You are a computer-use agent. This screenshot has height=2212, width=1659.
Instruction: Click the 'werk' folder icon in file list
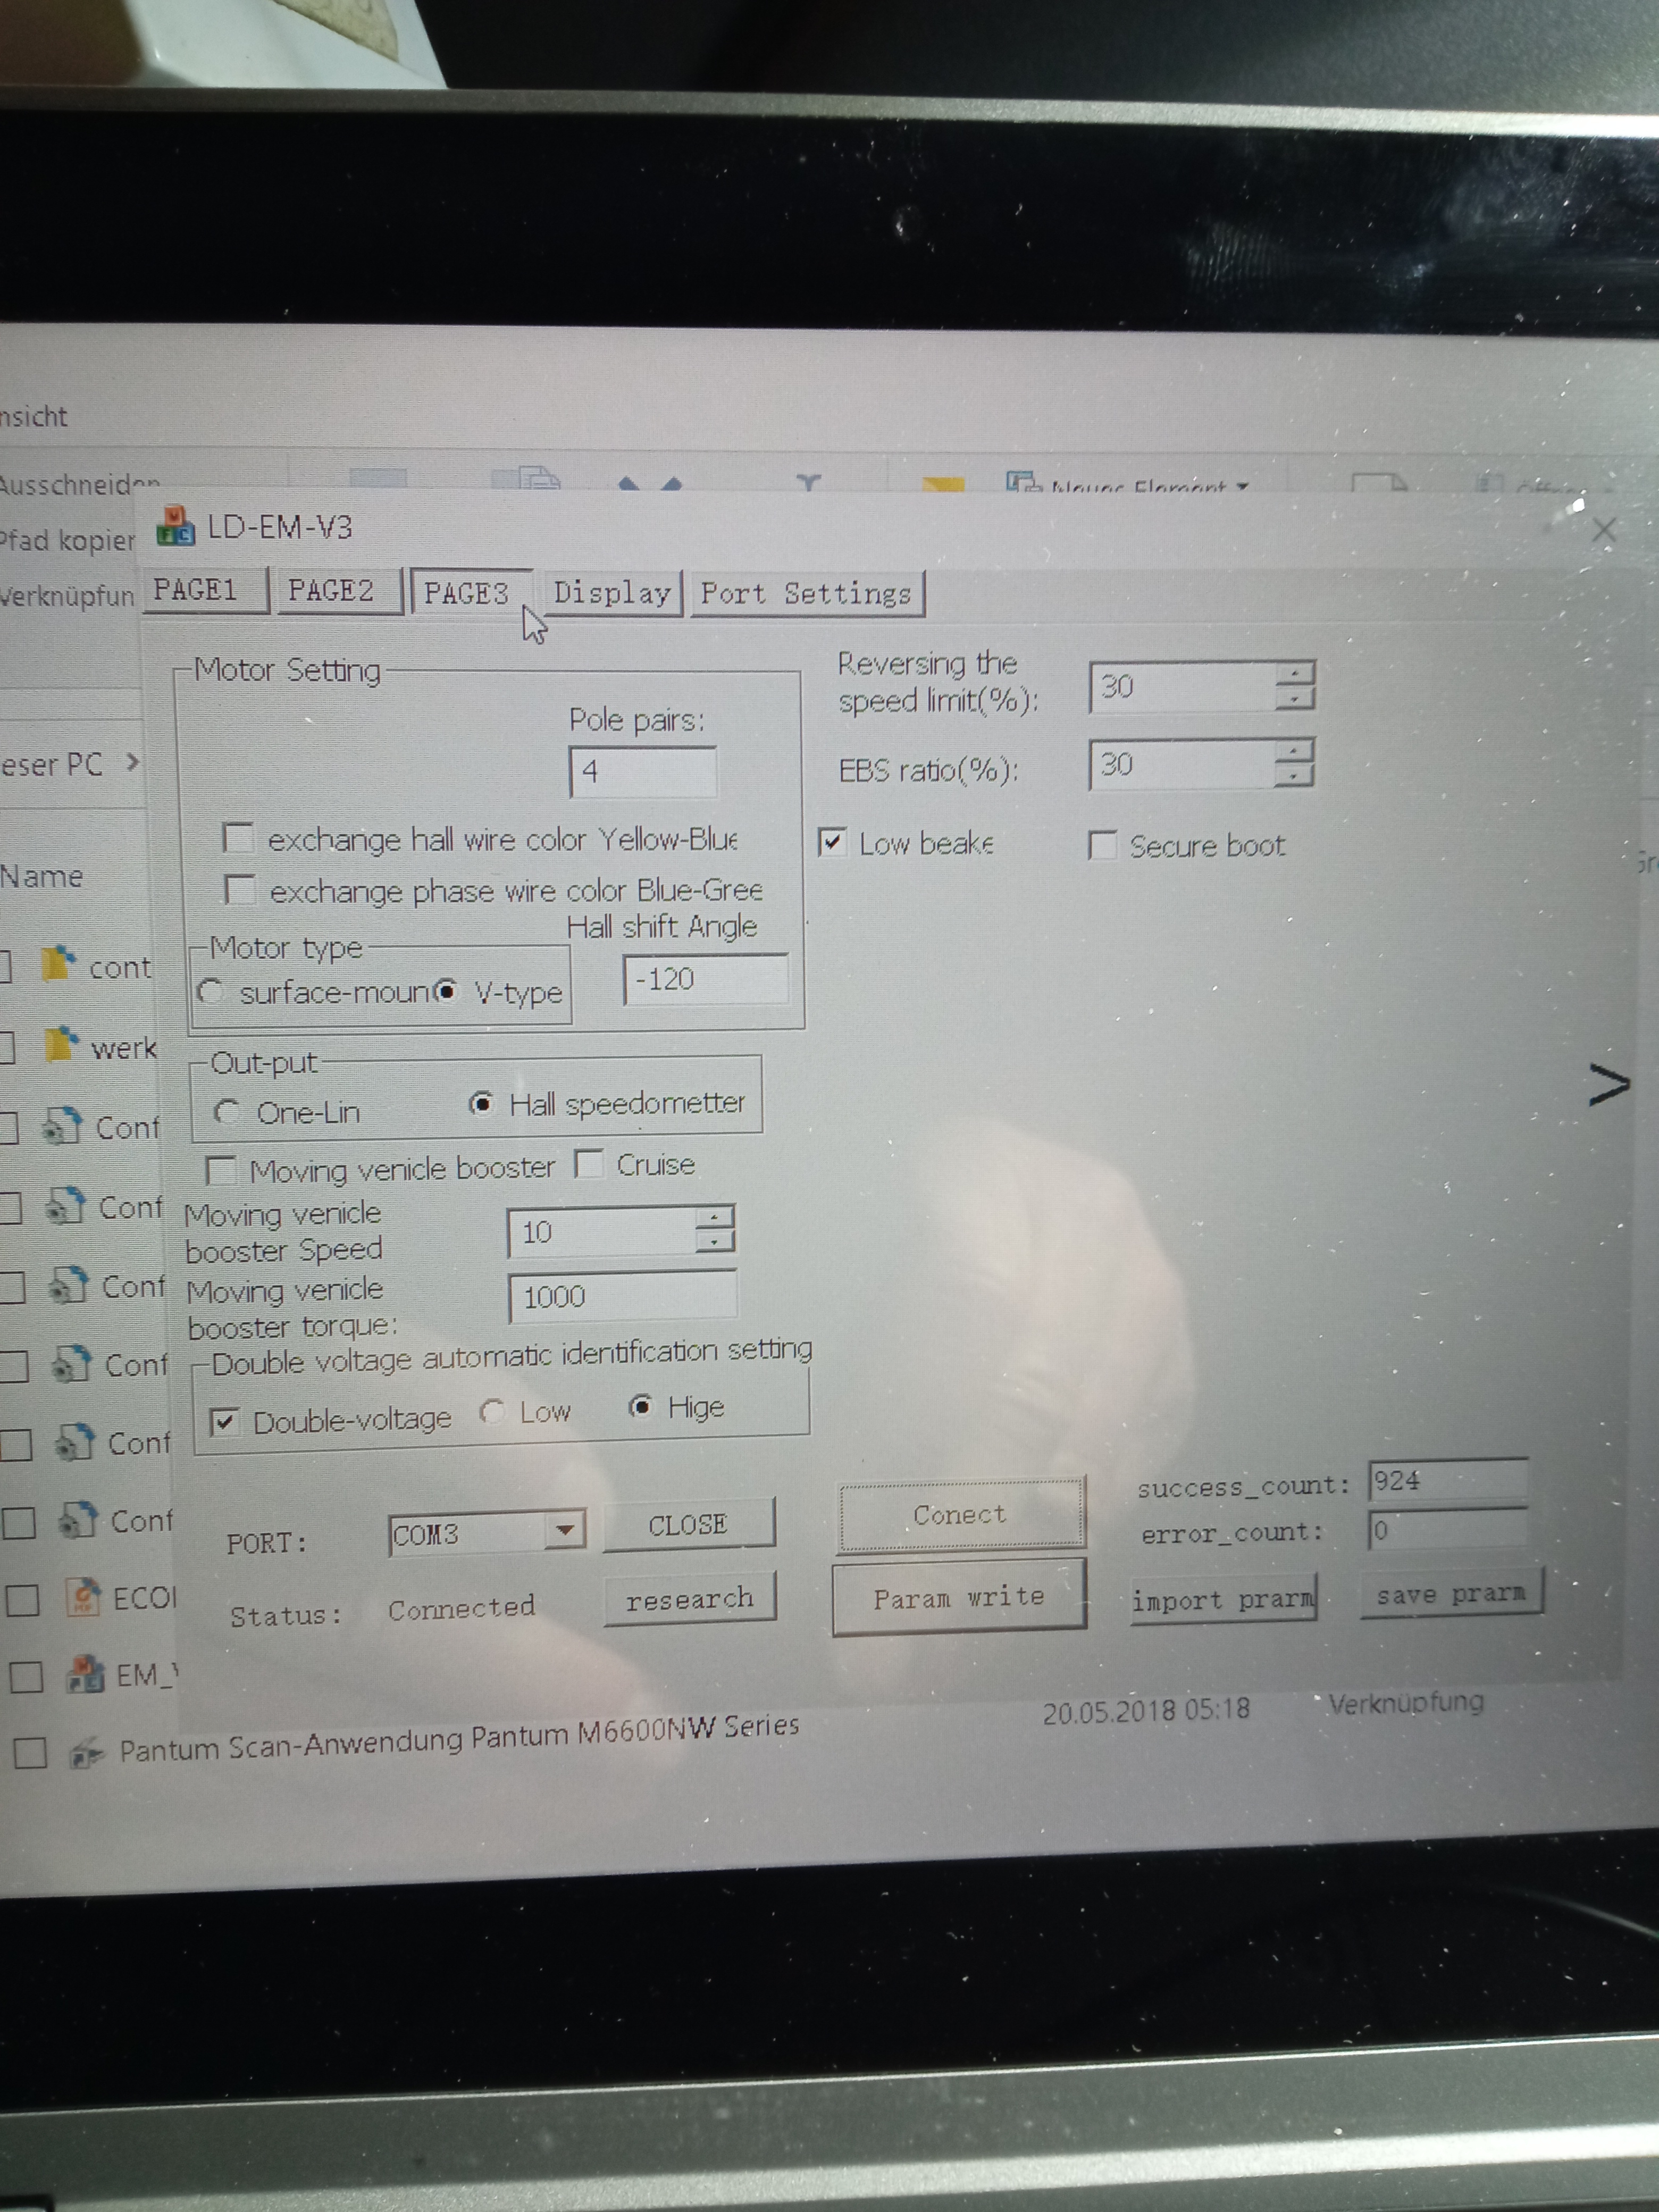click(x=61, y=1044)
